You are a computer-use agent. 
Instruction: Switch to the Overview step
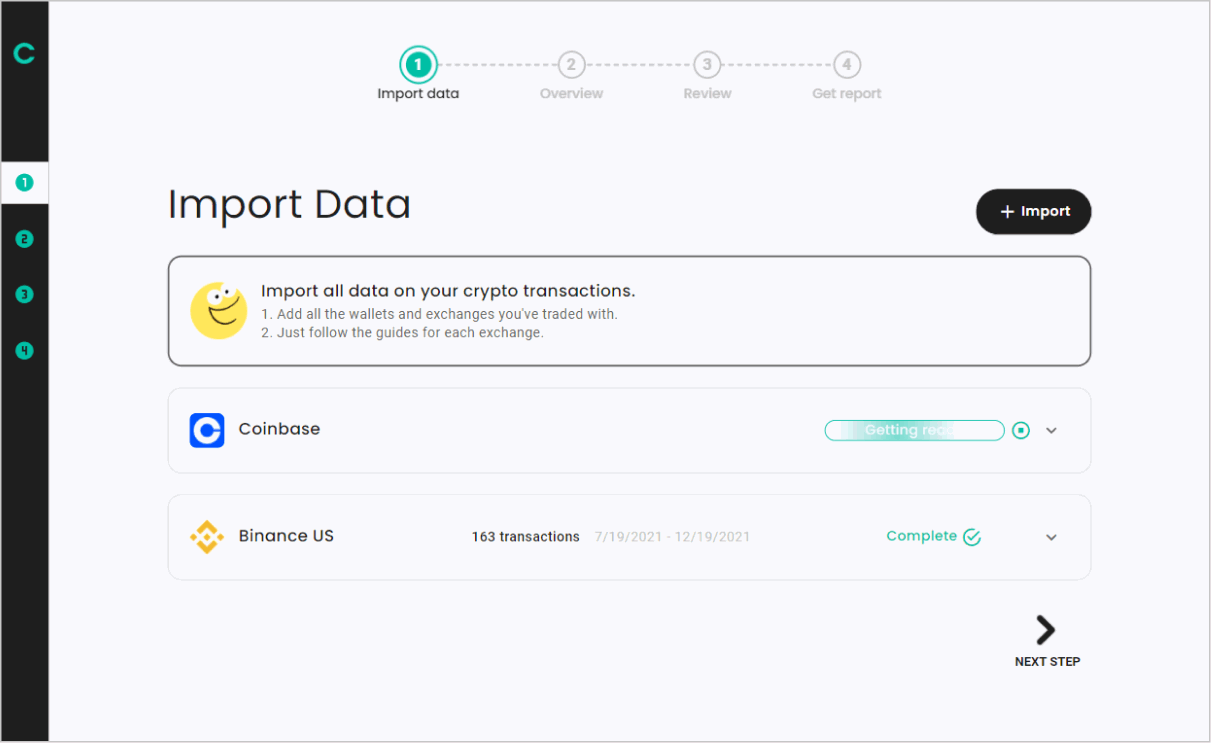(x=571, y=65)
